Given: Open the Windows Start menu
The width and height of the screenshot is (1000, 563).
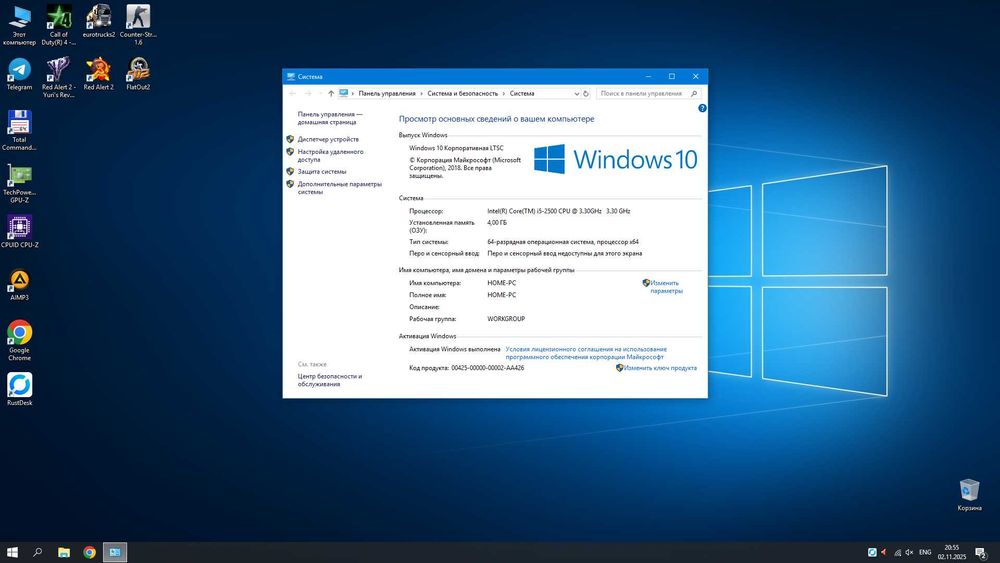Looking at the screenshot, I should click(x=12, y=552).
